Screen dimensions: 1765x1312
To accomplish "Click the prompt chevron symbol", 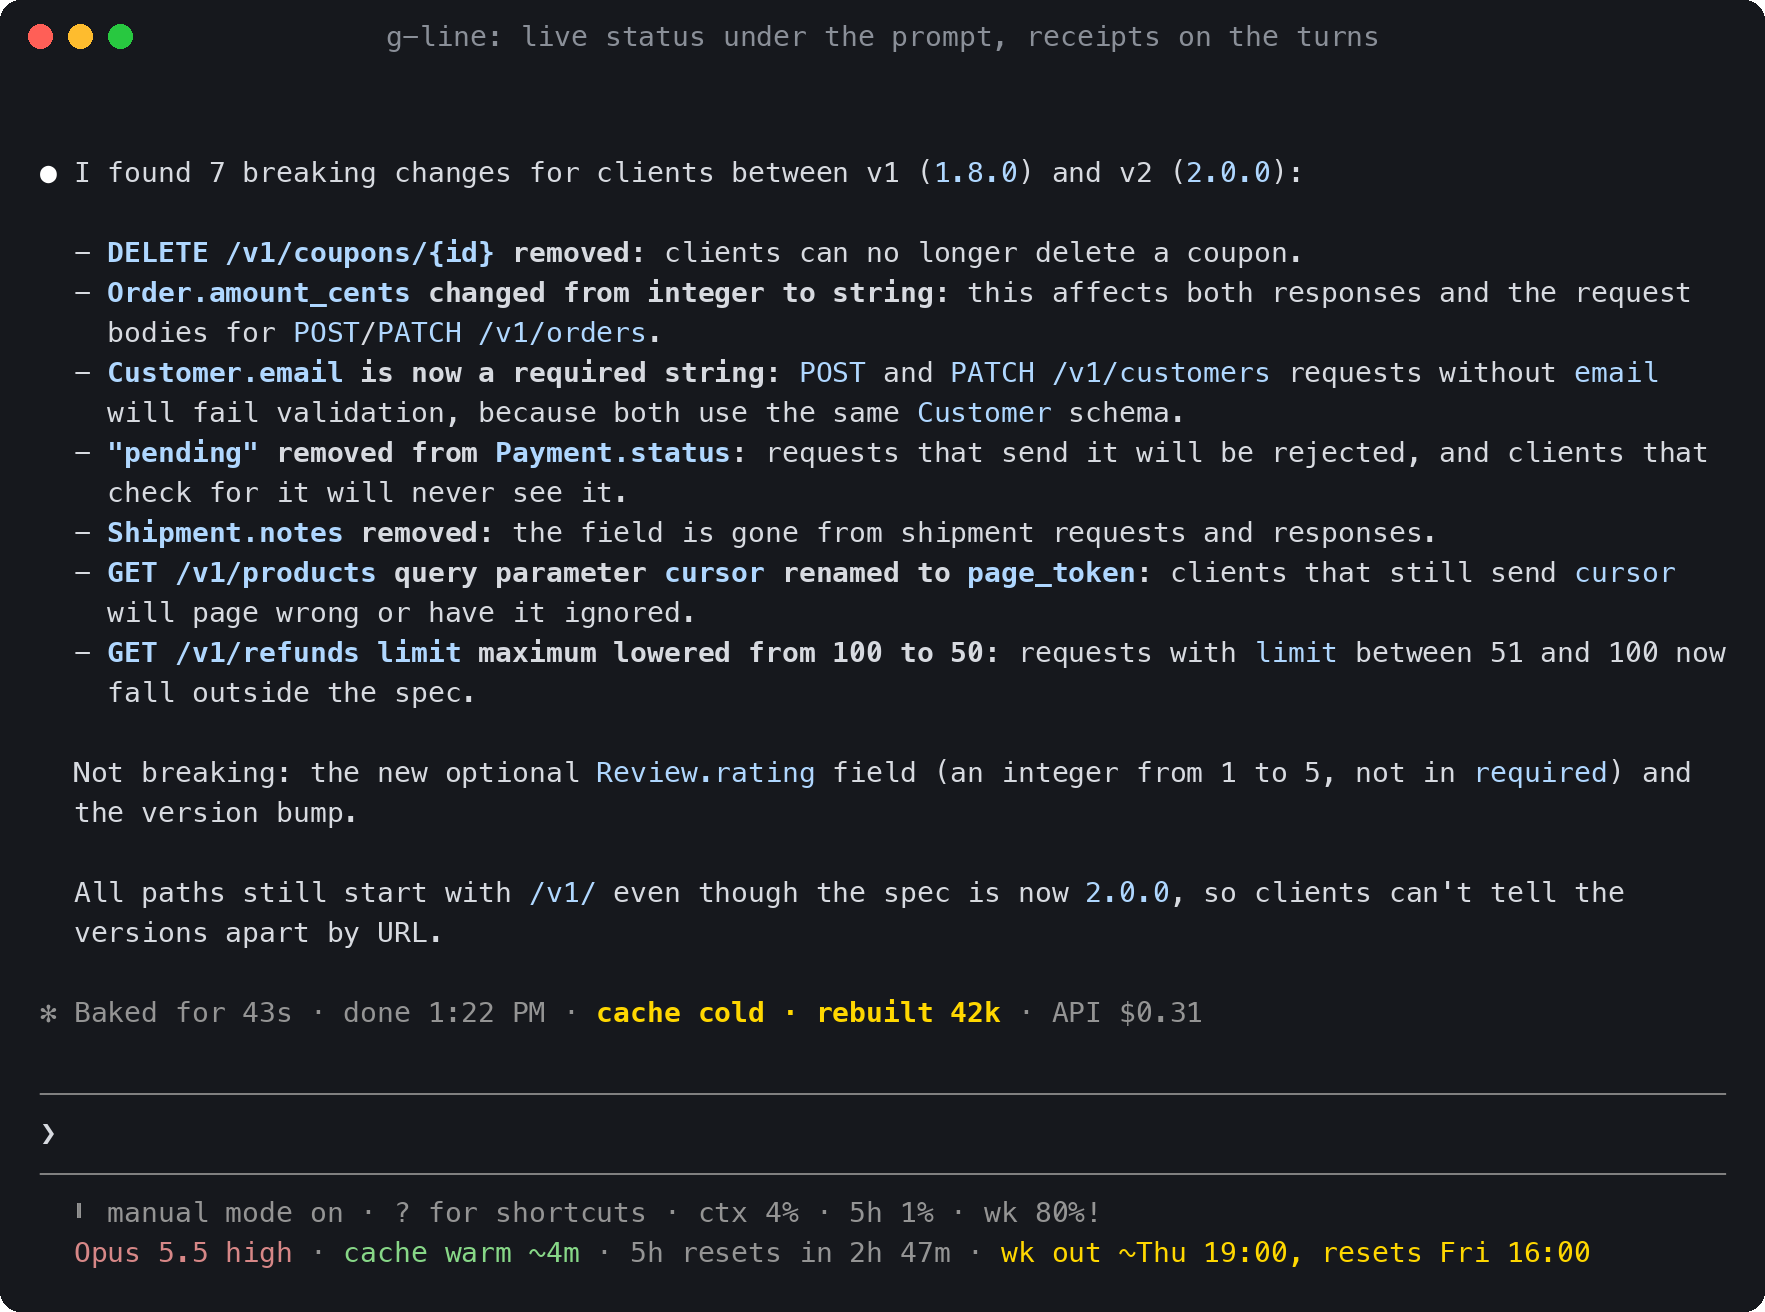I will (48, 1133).
